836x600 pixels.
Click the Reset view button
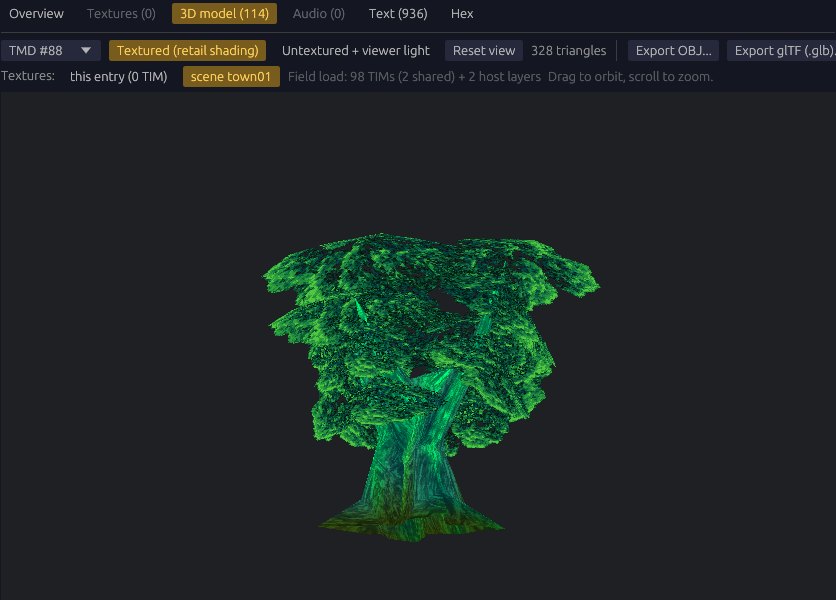point(484,51)
